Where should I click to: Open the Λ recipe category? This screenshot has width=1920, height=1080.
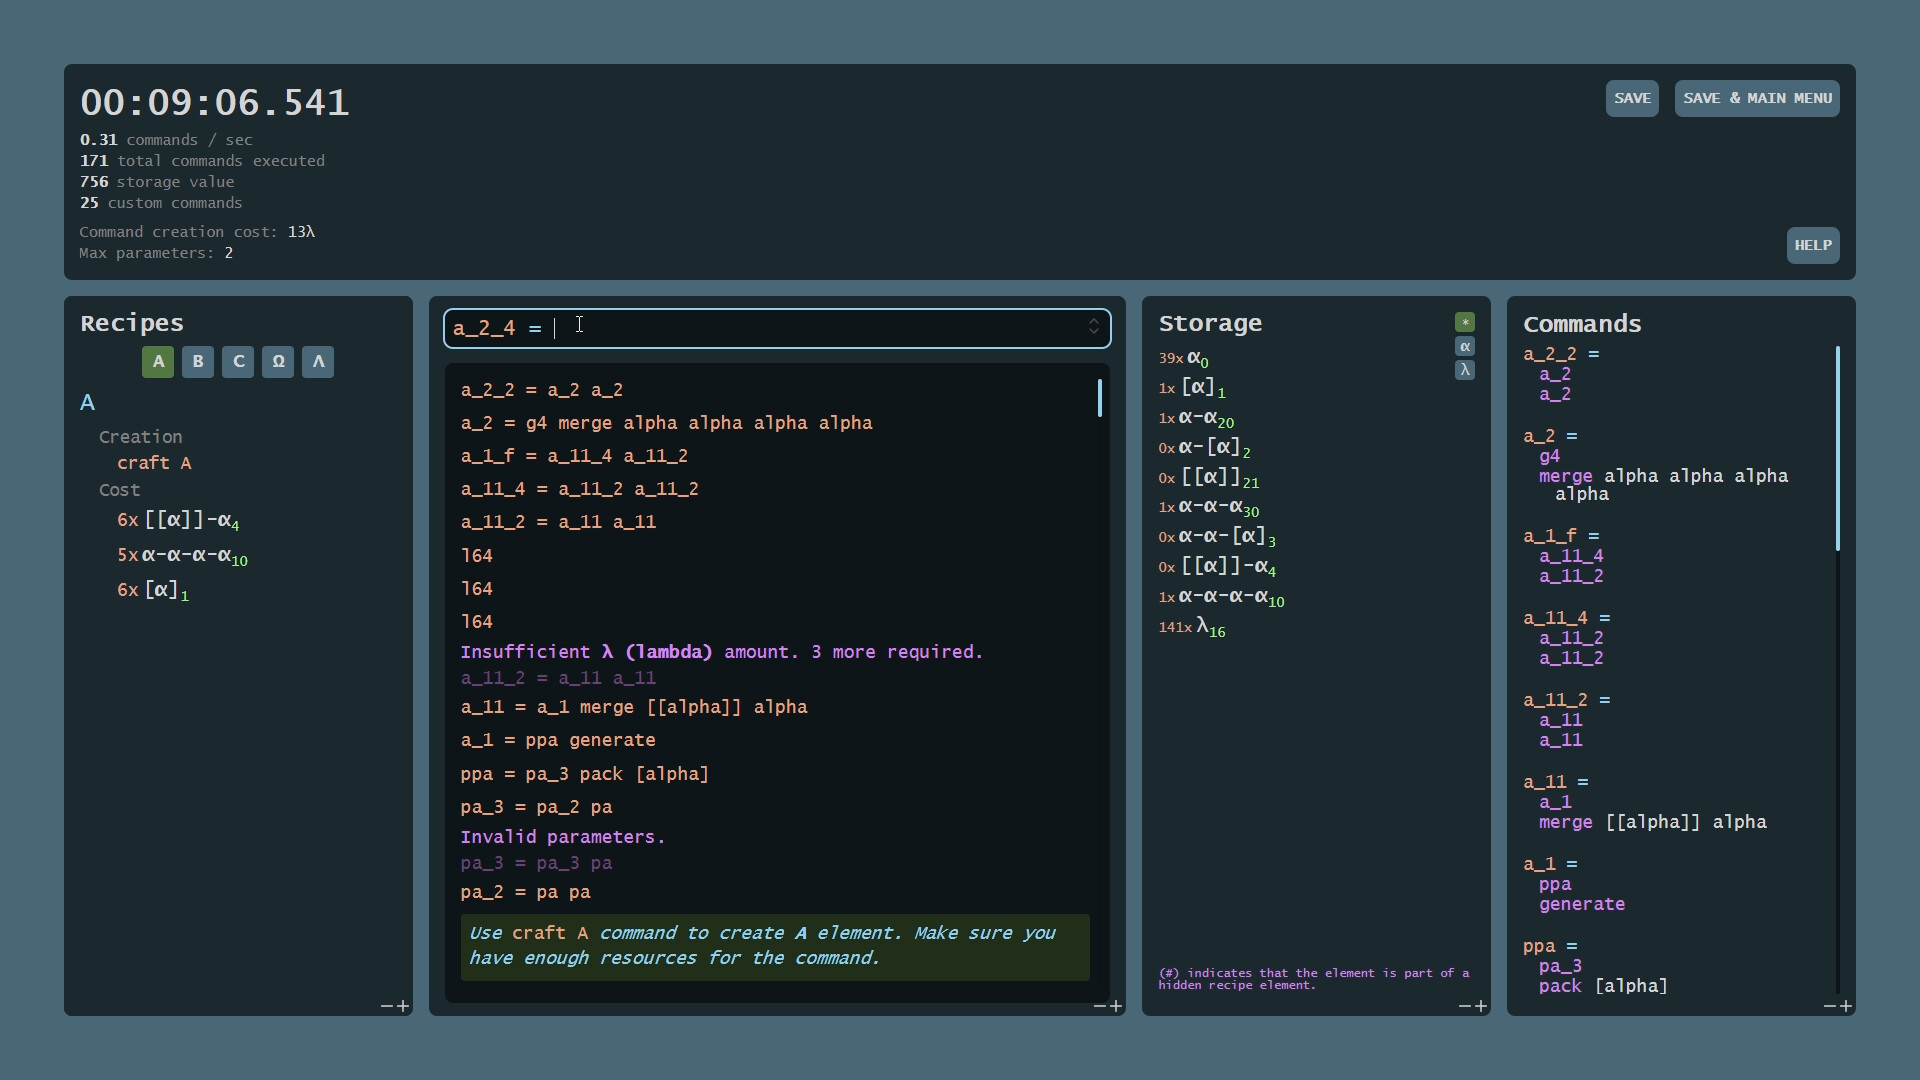click(317, 361)
